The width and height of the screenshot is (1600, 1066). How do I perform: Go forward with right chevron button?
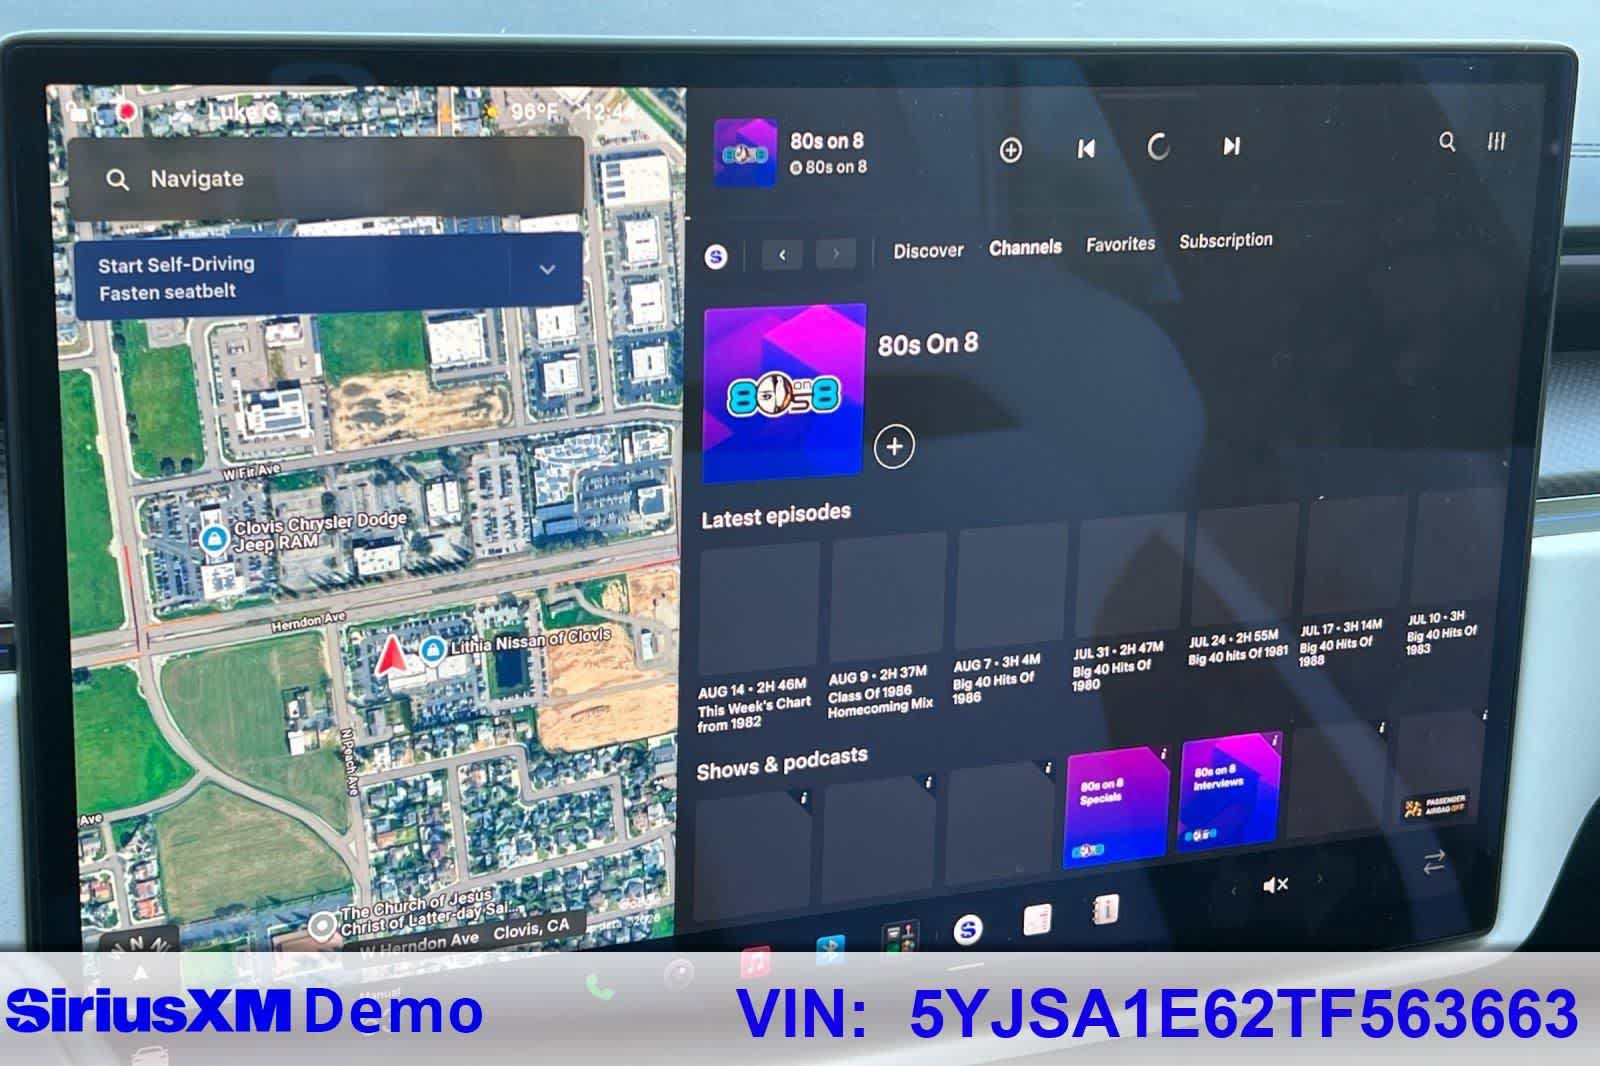pyautogui.click(x=836, y=254)
